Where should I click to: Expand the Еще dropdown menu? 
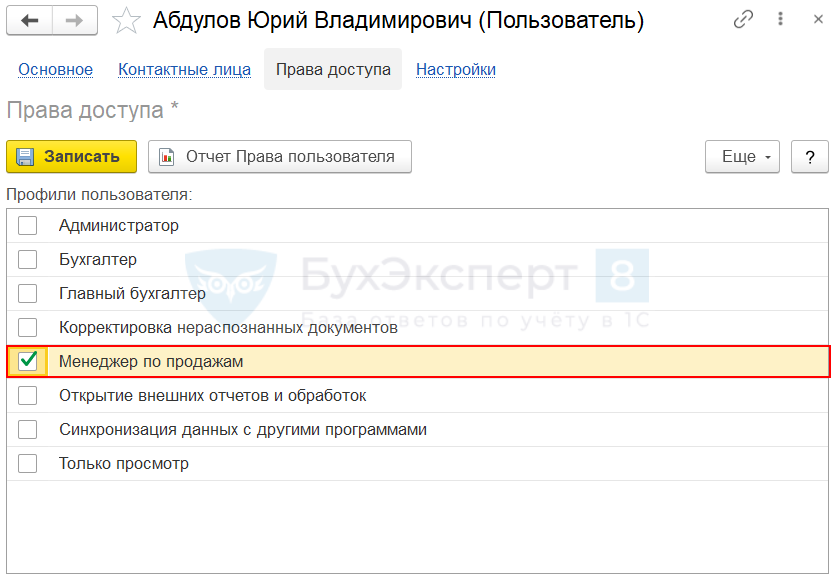(x=742, y=157)
